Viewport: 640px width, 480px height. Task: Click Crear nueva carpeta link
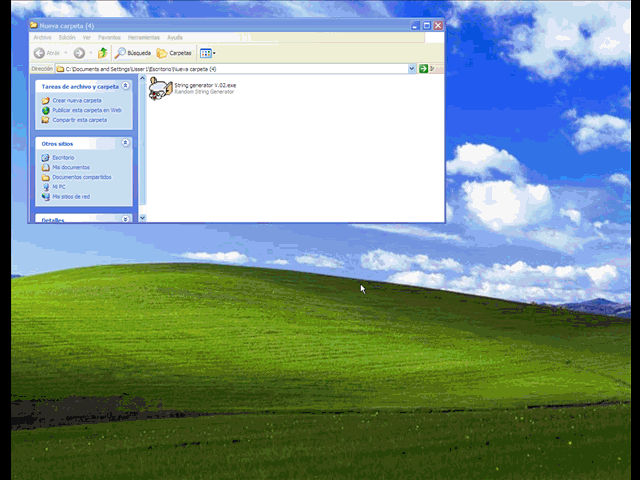click(77, 100)
